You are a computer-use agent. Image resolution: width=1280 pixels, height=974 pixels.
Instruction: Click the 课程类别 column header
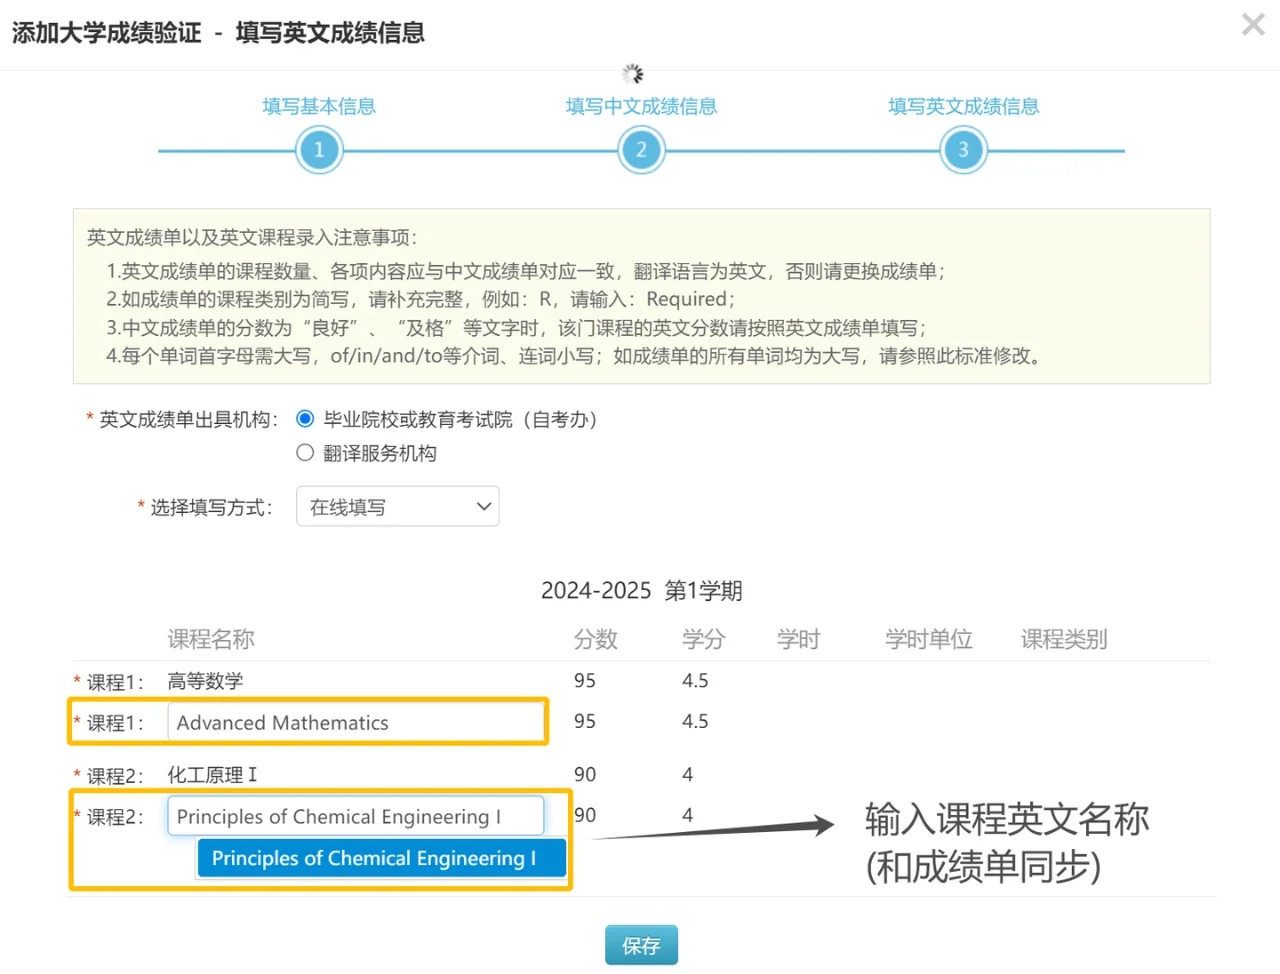[x=1063, y=639]
